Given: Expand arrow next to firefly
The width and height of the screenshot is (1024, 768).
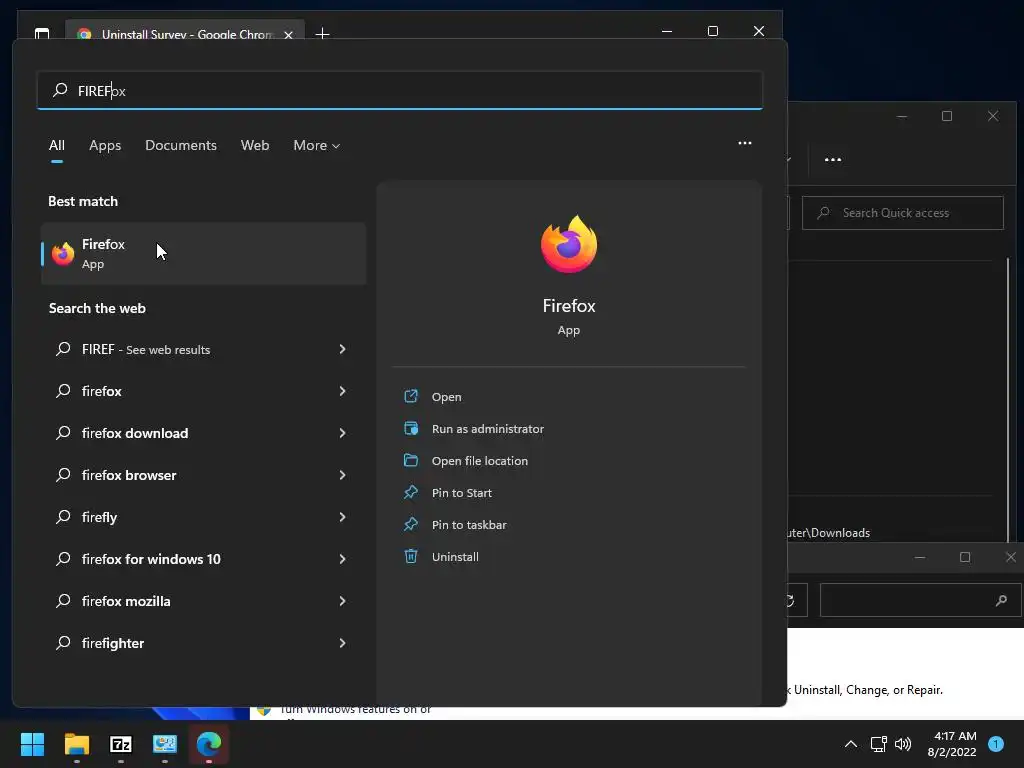Looking at the screenshot, I should (x=342, y=517).
